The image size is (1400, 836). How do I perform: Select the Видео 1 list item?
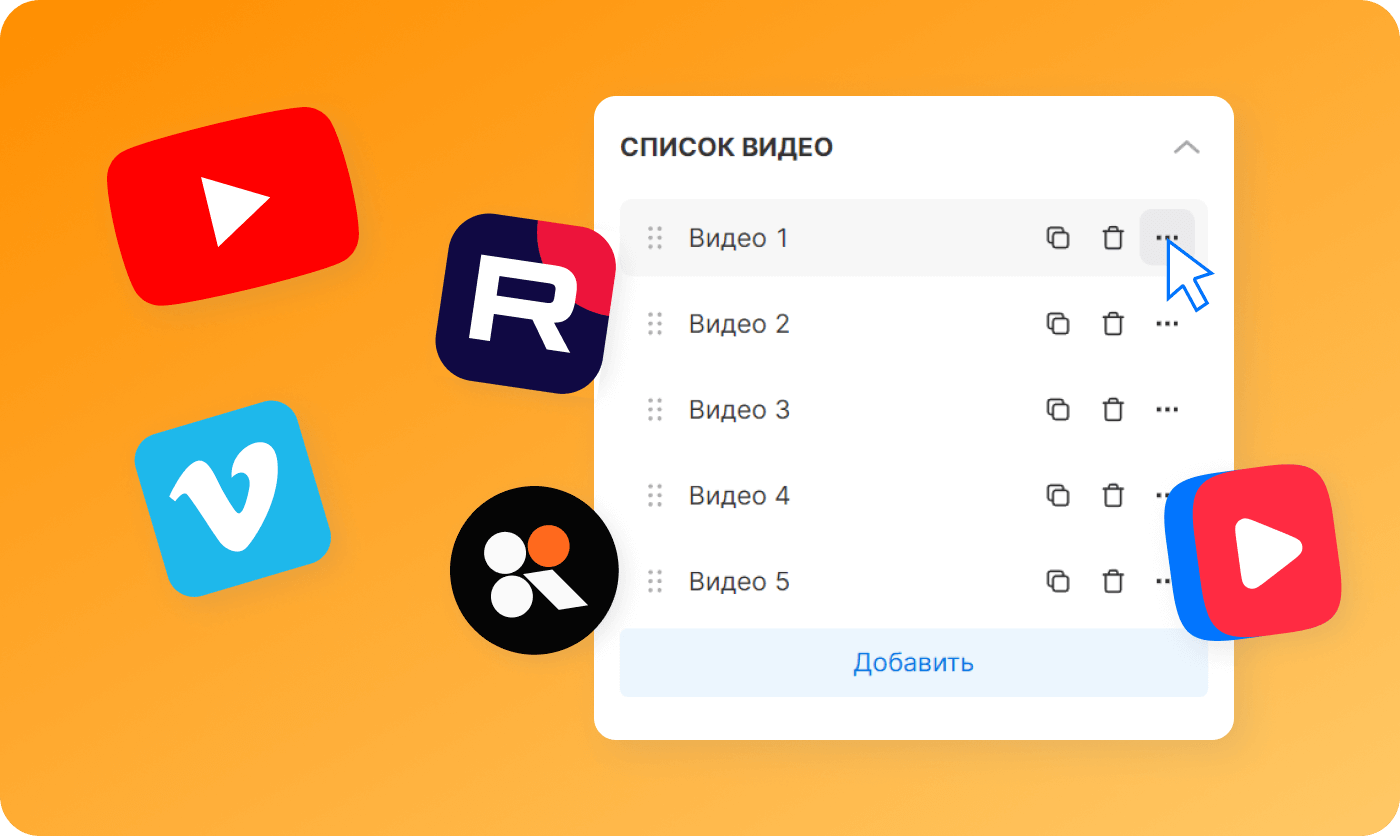pyautogui.click(x=913, y=238)
